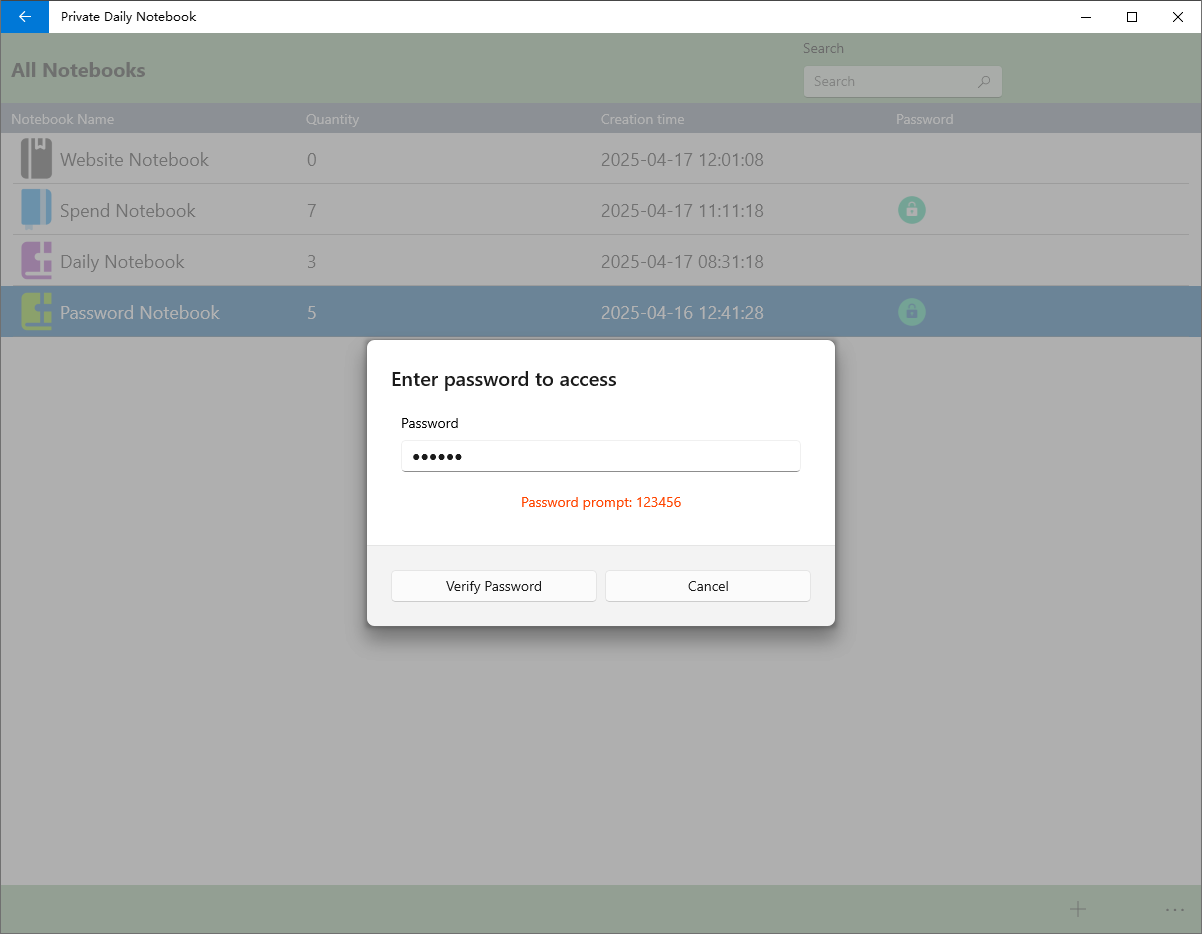Go back with the arrow button
Viewport: 1202px width, 934px height.
(x=25, y=17)
